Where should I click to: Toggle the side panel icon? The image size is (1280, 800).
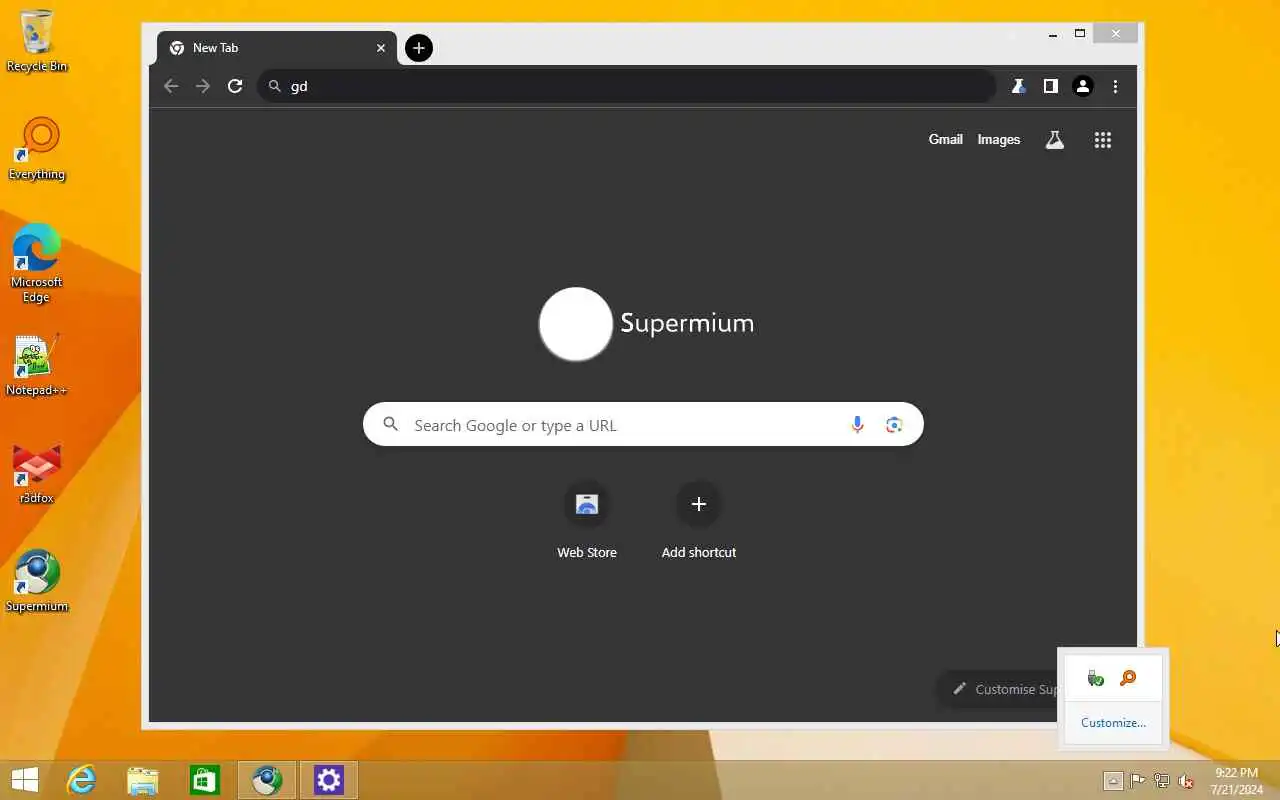[1050, 86]
